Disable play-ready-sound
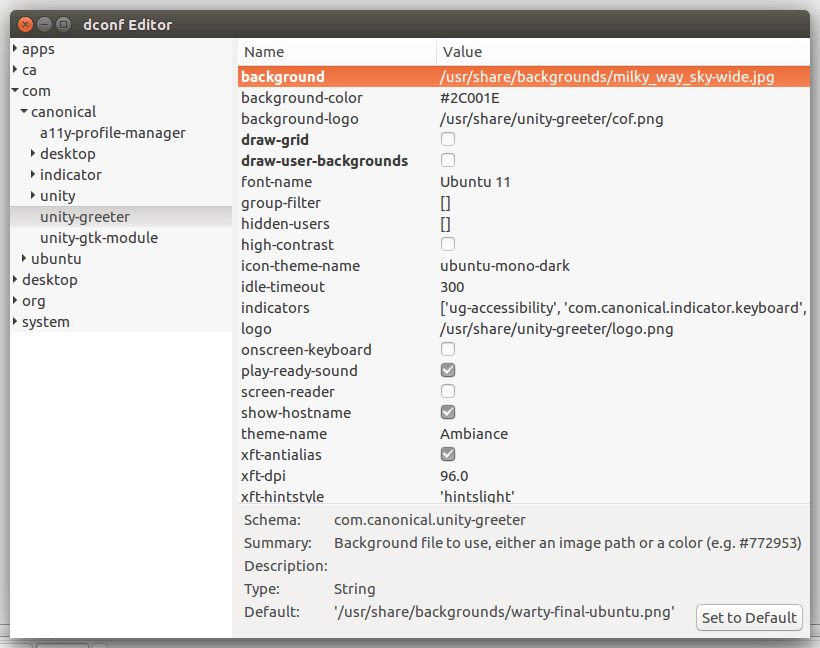The image size is (820, 648). pyautogui.click(x=447, y=370)
